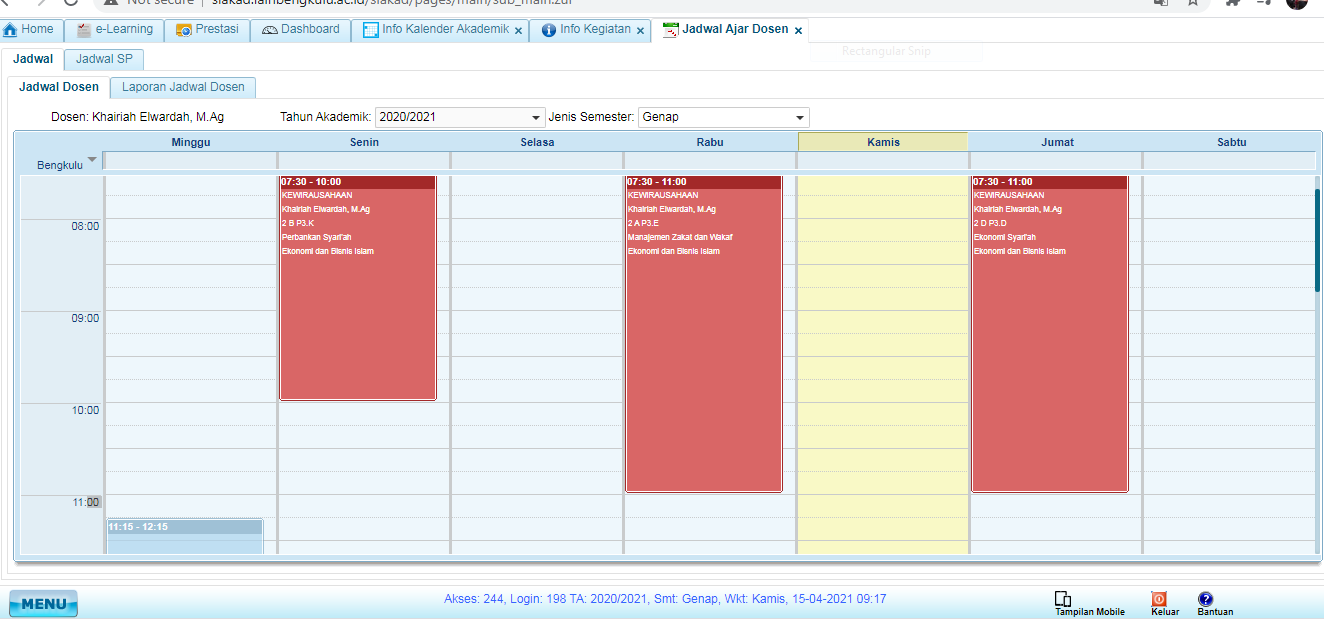Expand the Jenis Semester dropdown

coord(800,117)
